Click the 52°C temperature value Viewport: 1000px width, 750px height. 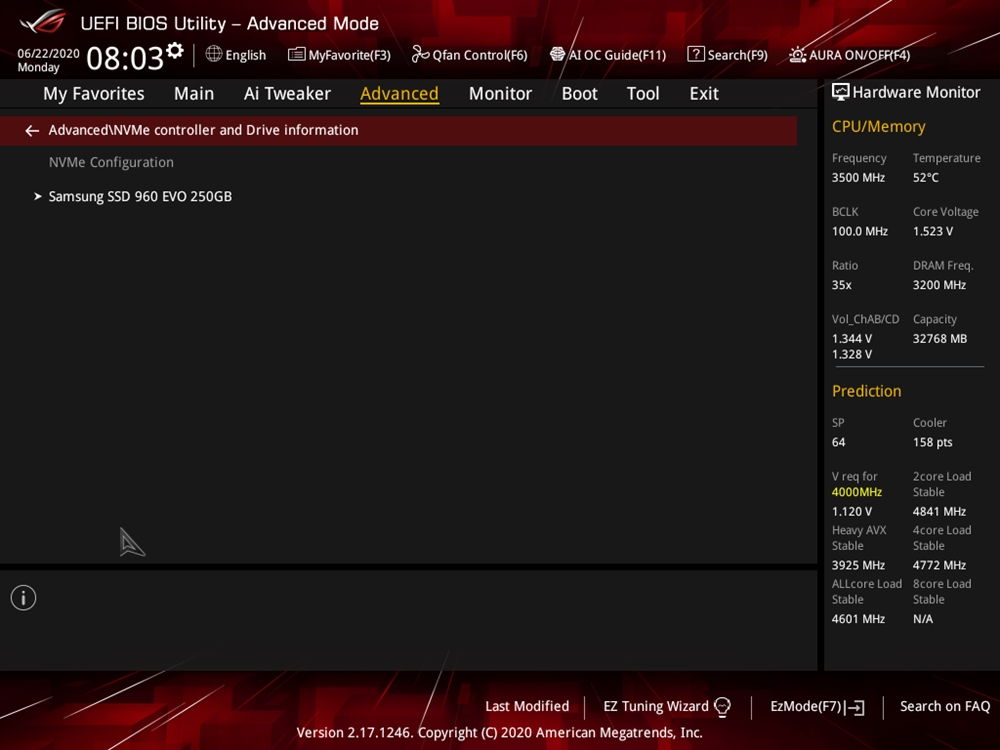[925, 178]
